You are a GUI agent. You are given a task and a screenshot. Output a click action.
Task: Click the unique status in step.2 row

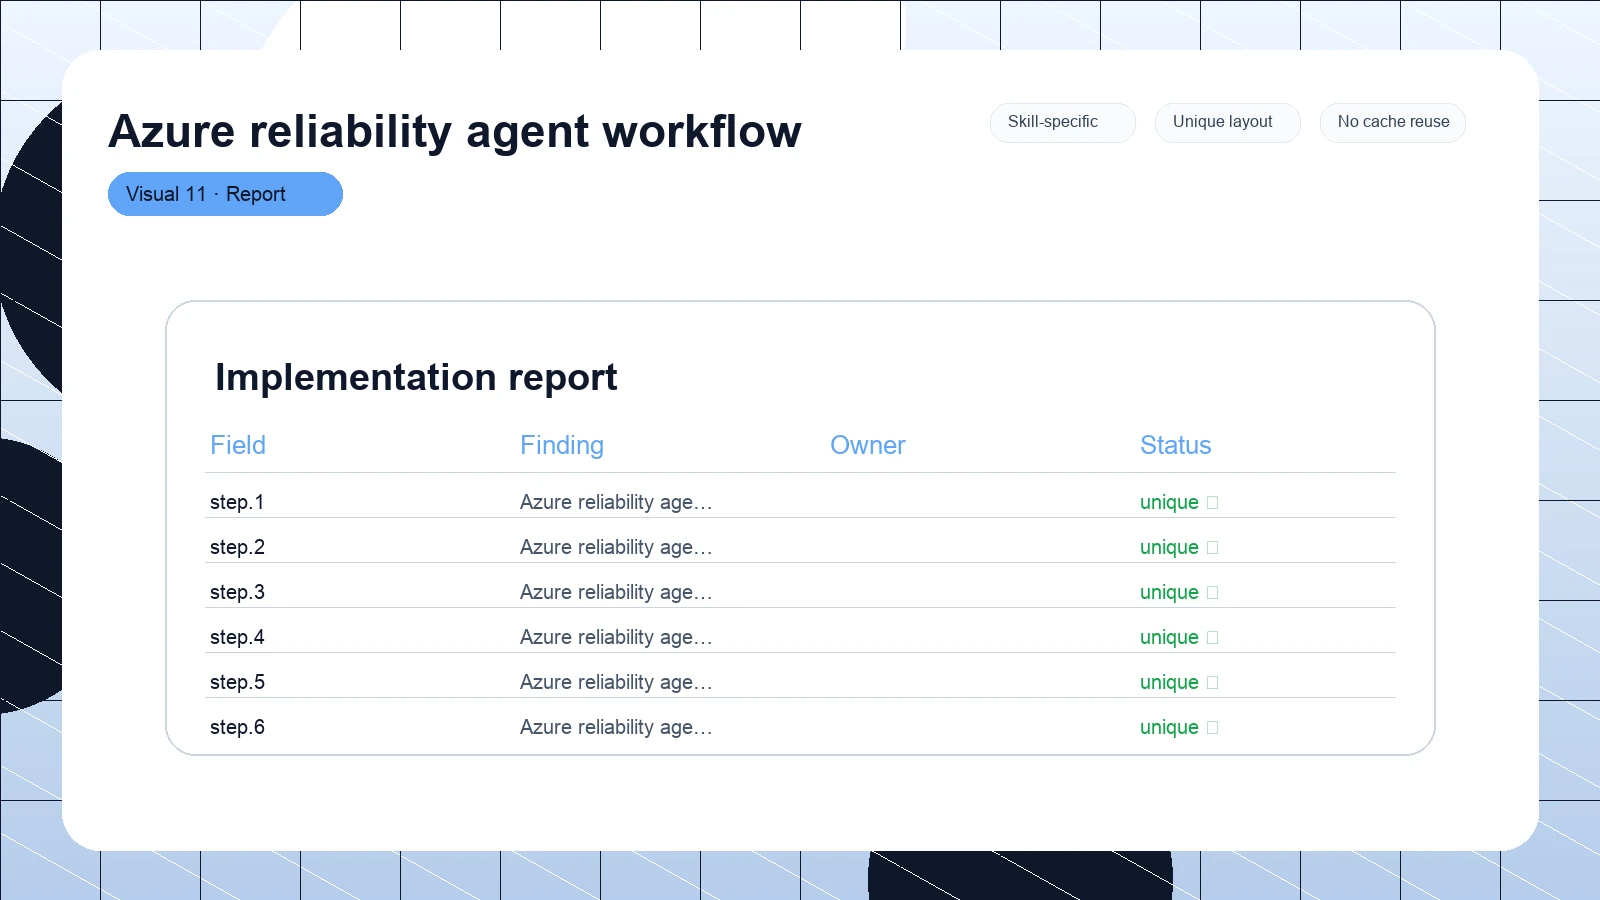coord(1179,547)
